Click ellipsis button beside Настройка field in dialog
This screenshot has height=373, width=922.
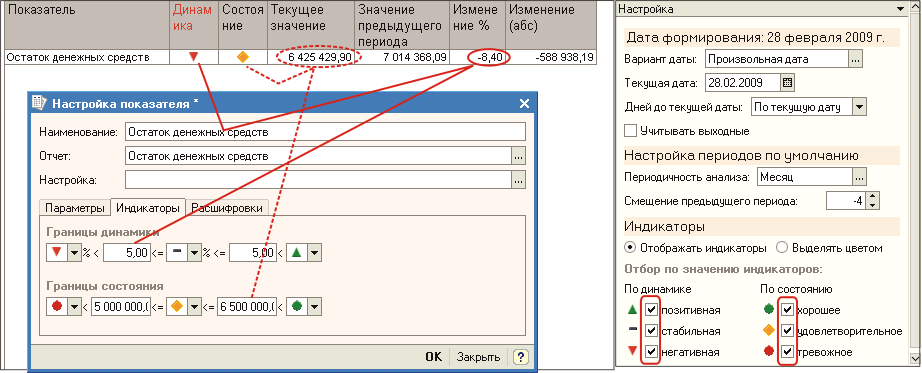518,181
